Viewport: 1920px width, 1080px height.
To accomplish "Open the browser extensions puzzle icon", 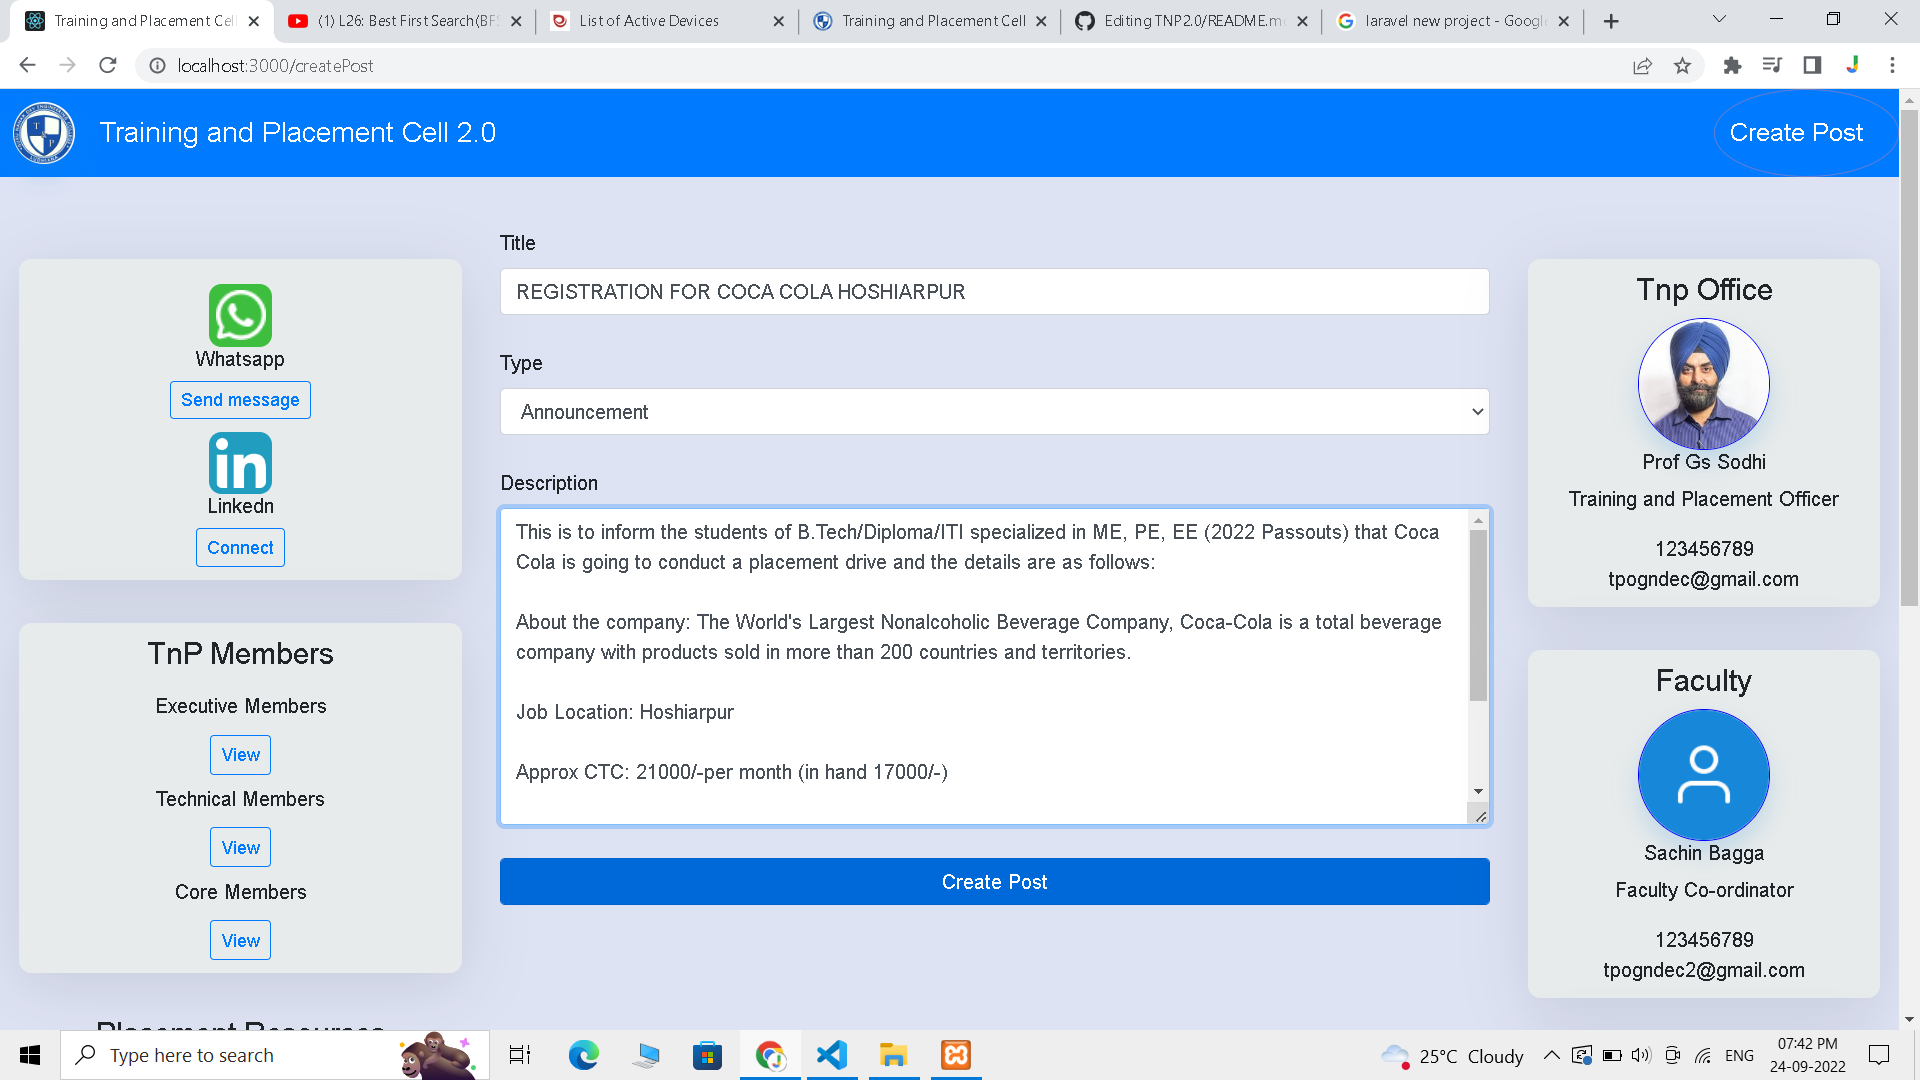I will tap(1732, 66).
